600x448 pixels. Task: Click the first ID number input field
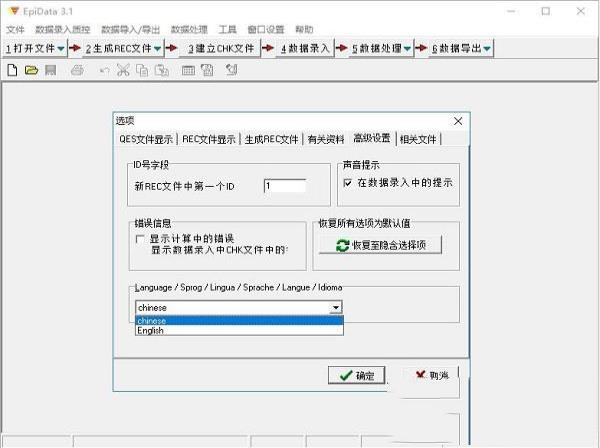(x=285, y=186)
